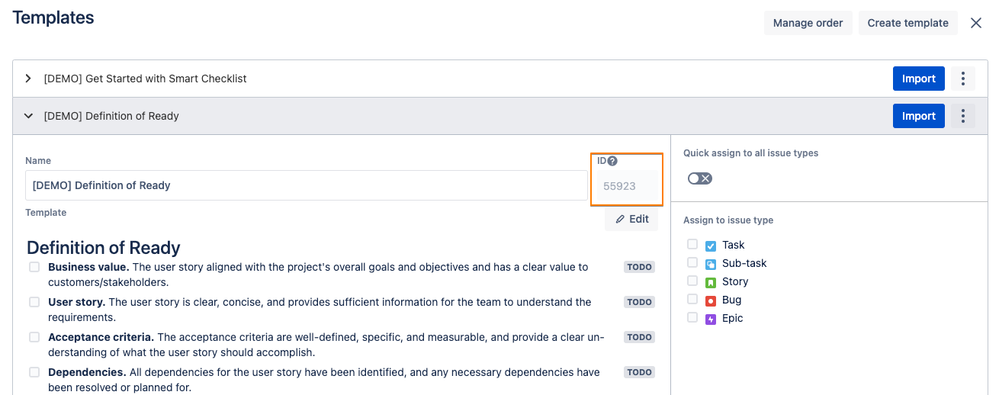Open TODO status of Business value item
This screenshot has width=999, height=395.
coord(639,267)
